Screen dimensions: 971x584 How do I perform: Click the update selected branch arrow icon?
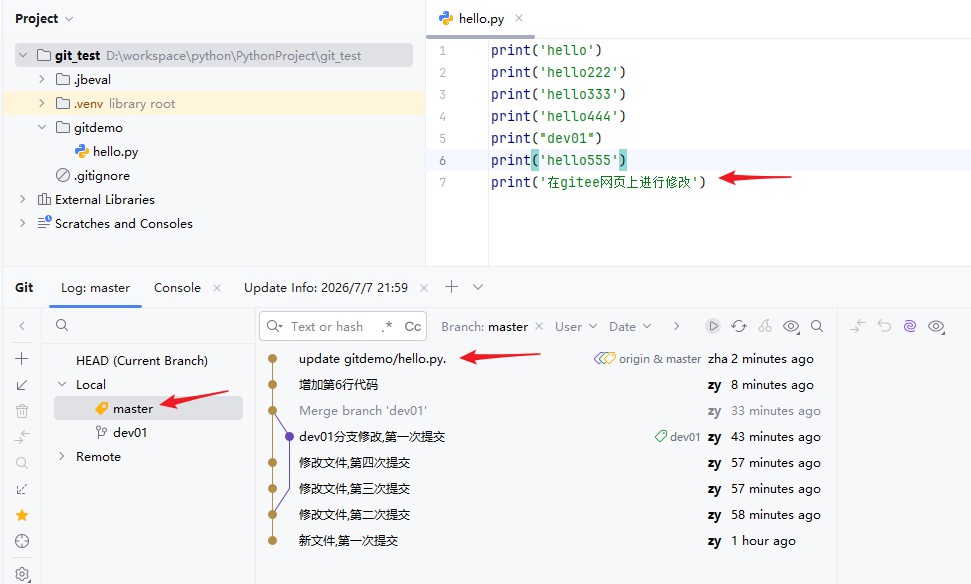22,385
